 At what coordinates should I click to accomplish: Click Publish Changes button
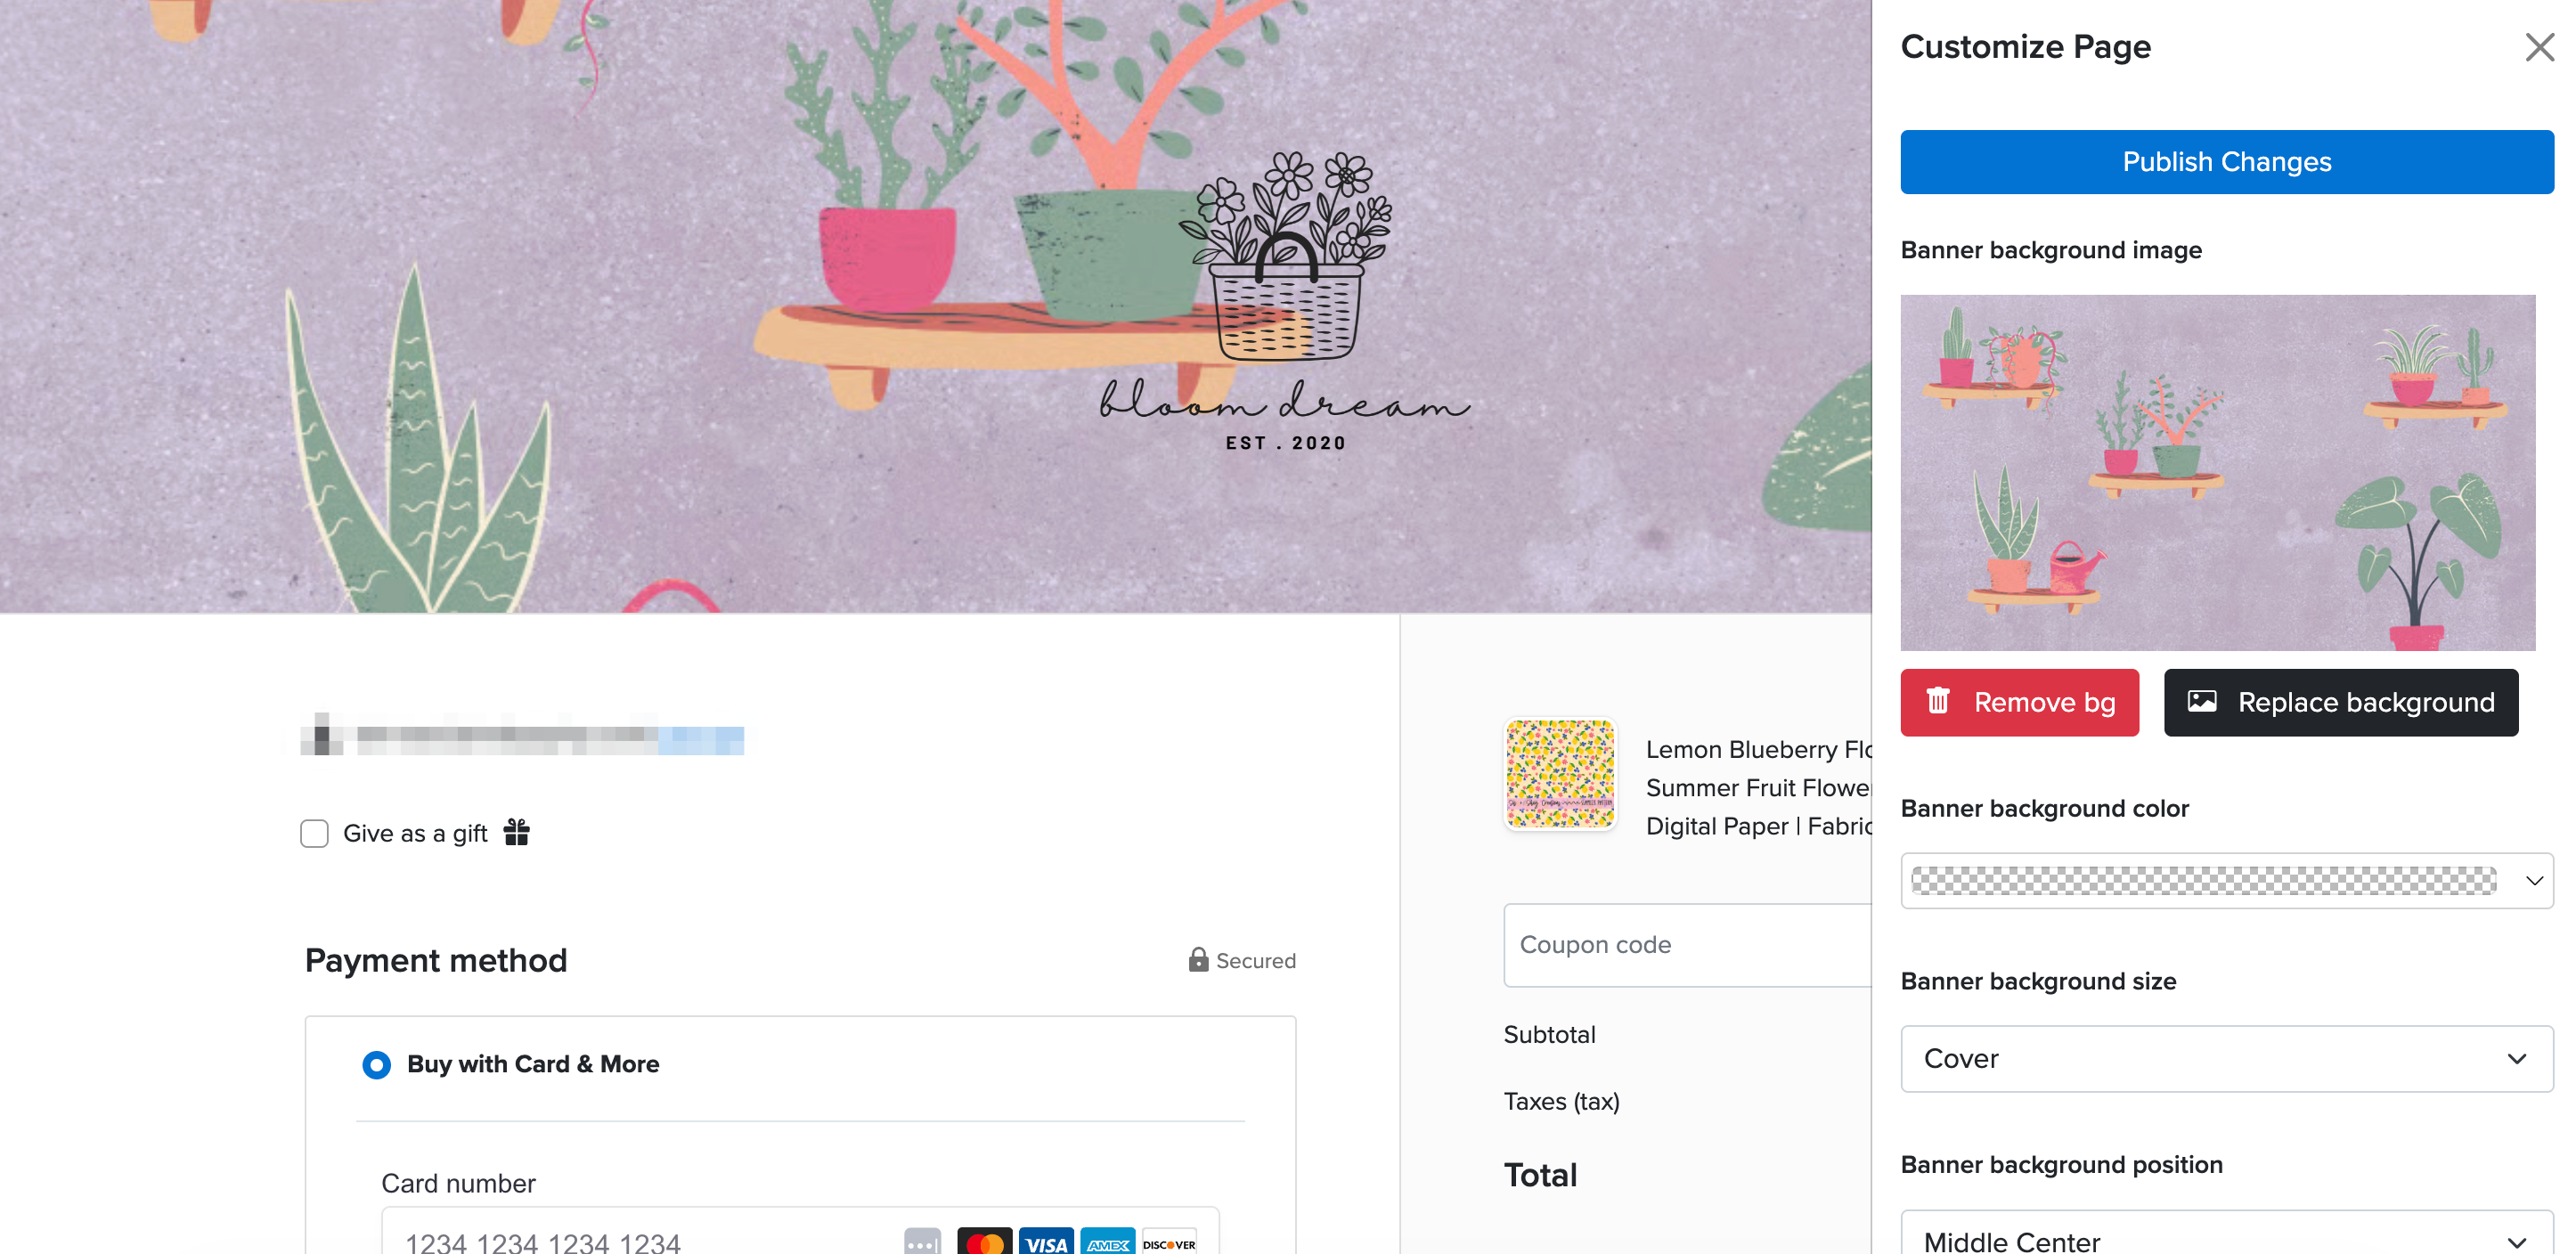[x=2226, y=162]
